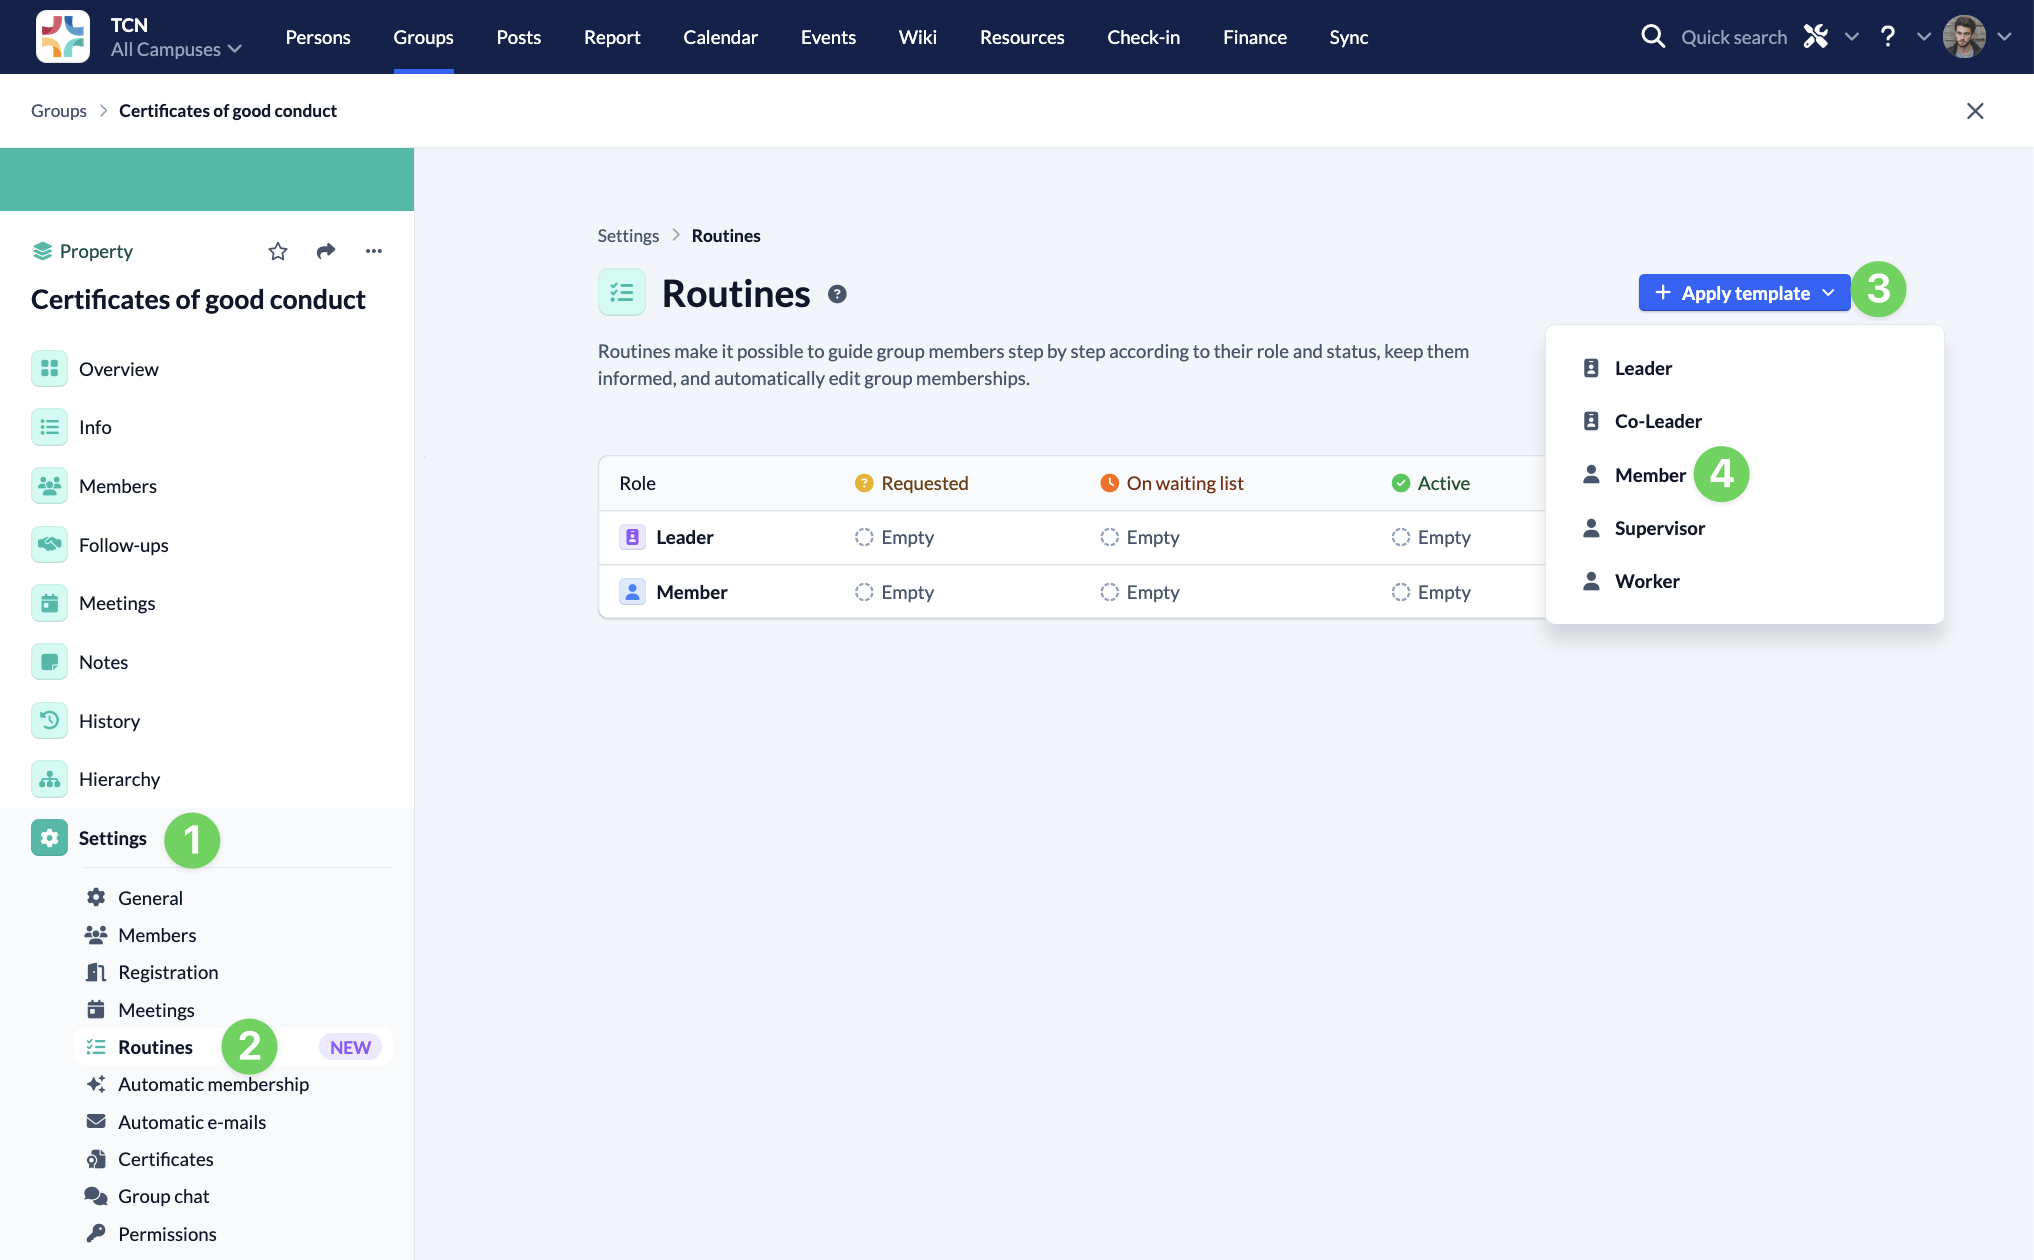Screen dimensions: 2034x1260
Task: Click the Apply template dropdown button
Action: 1744,293
